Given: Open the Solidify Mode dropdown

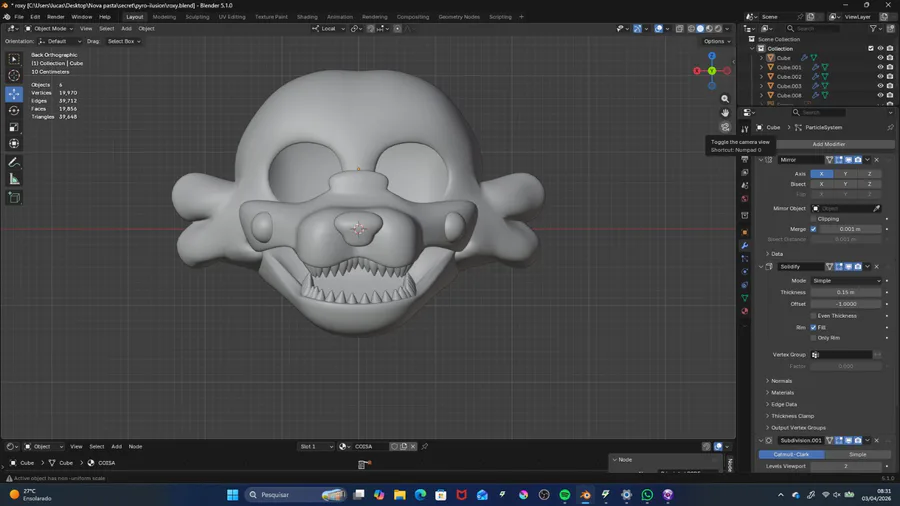Looking at the screenshot, I should pos(846,281).
